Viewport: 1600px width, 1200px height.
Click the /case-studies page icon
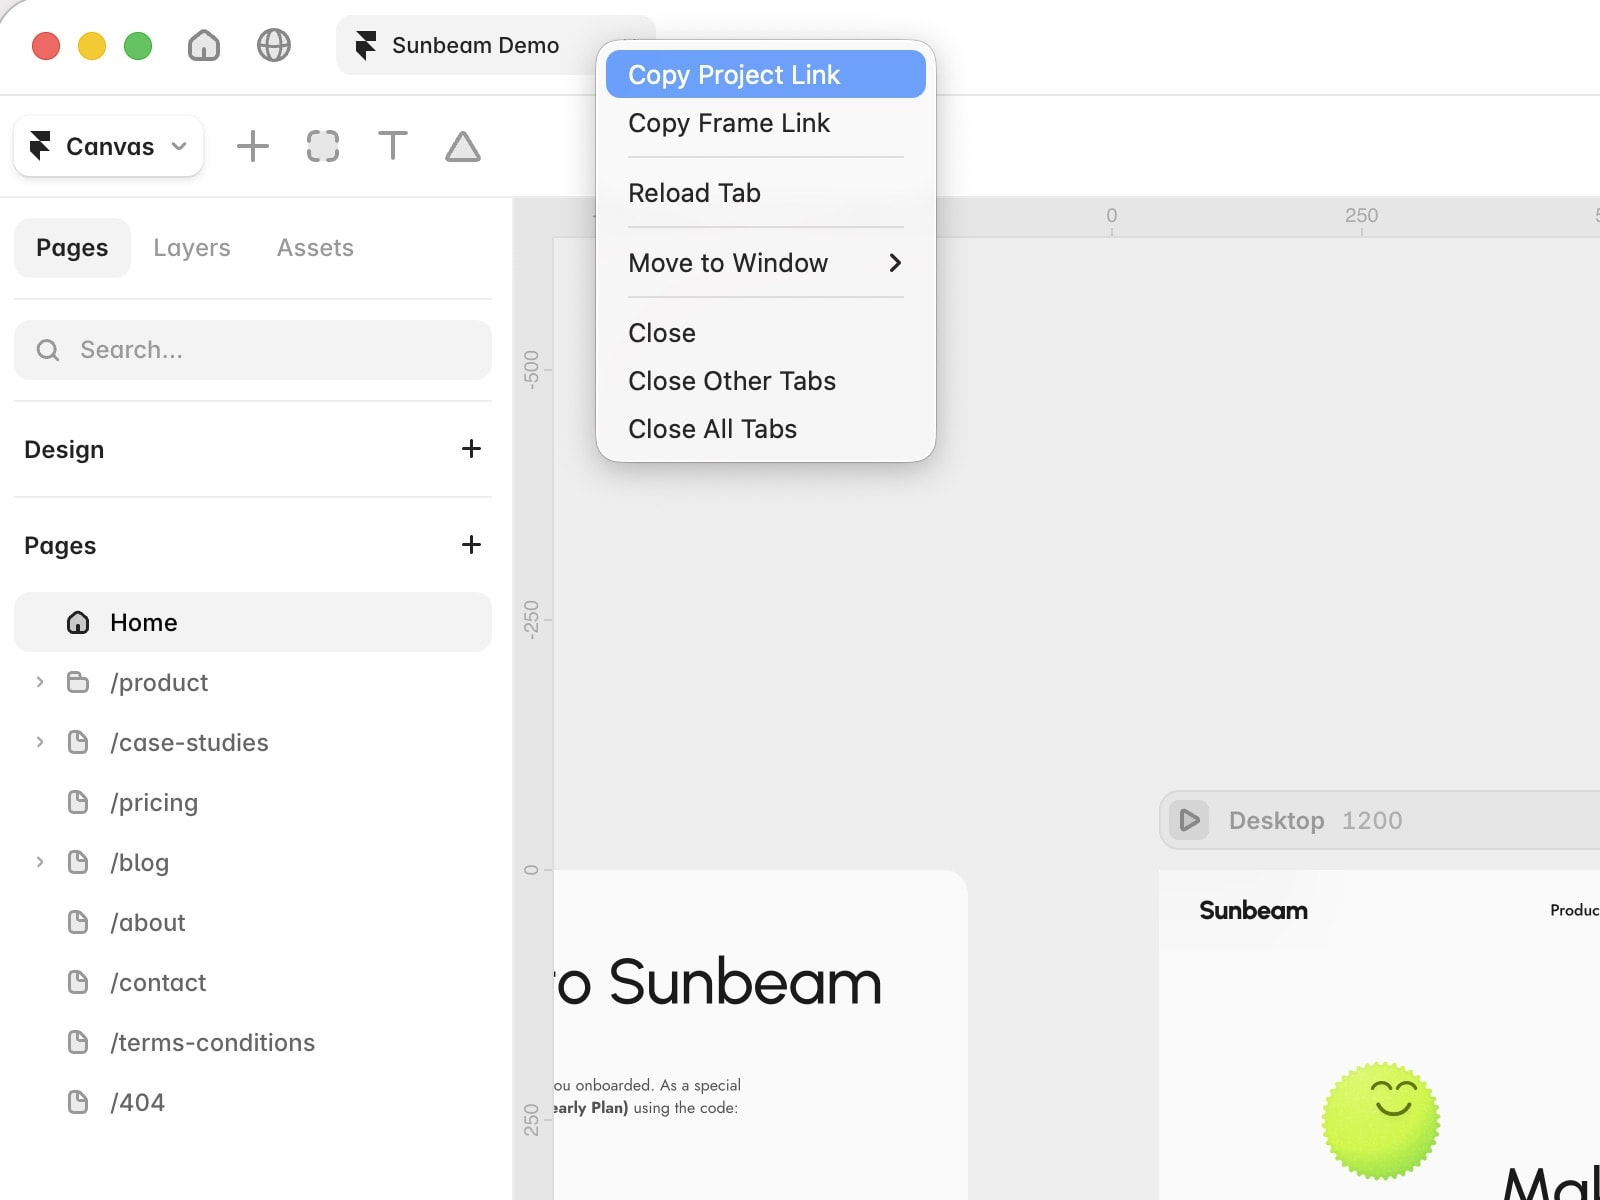tap(78, 742)
